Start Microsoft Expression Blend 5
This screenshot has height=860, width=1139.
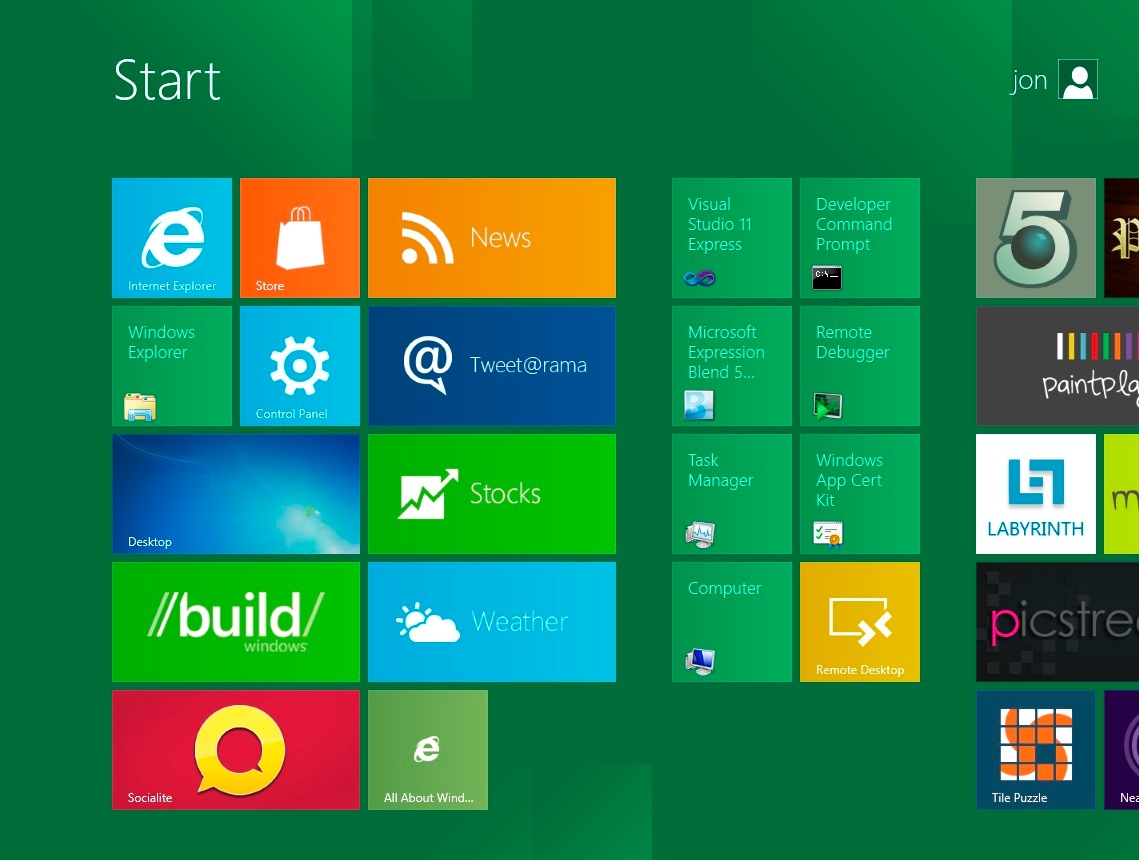731,365
